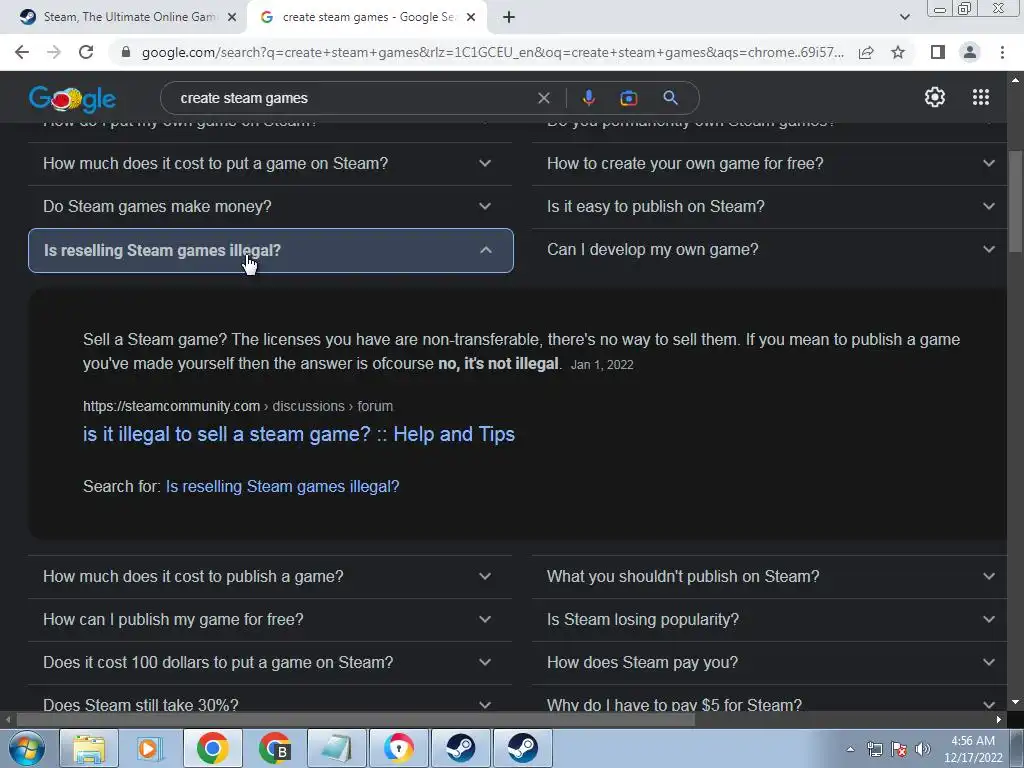Viewport: 1024px width, 768px height.
Task: Expand "Why do I have to pay $5 for Steam?"
Action: [771, 700]
